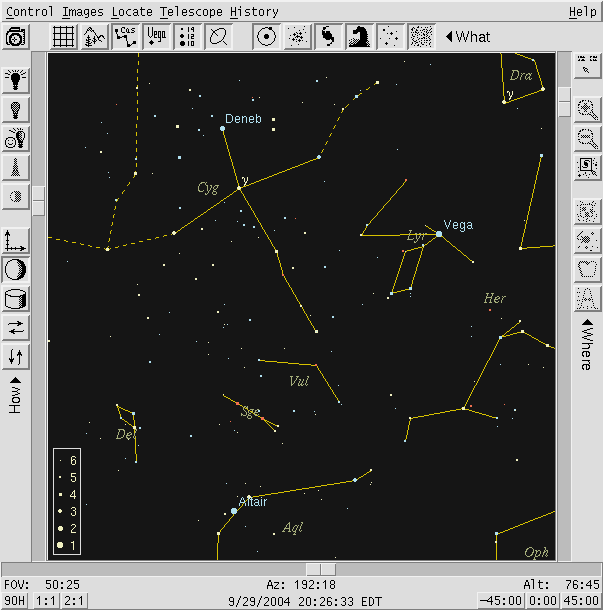Image resolution: width=603 pixels, height=610 pixels.
Task: Toggle constellation figures (Cas icon)
Action: [x=126, y=37]
